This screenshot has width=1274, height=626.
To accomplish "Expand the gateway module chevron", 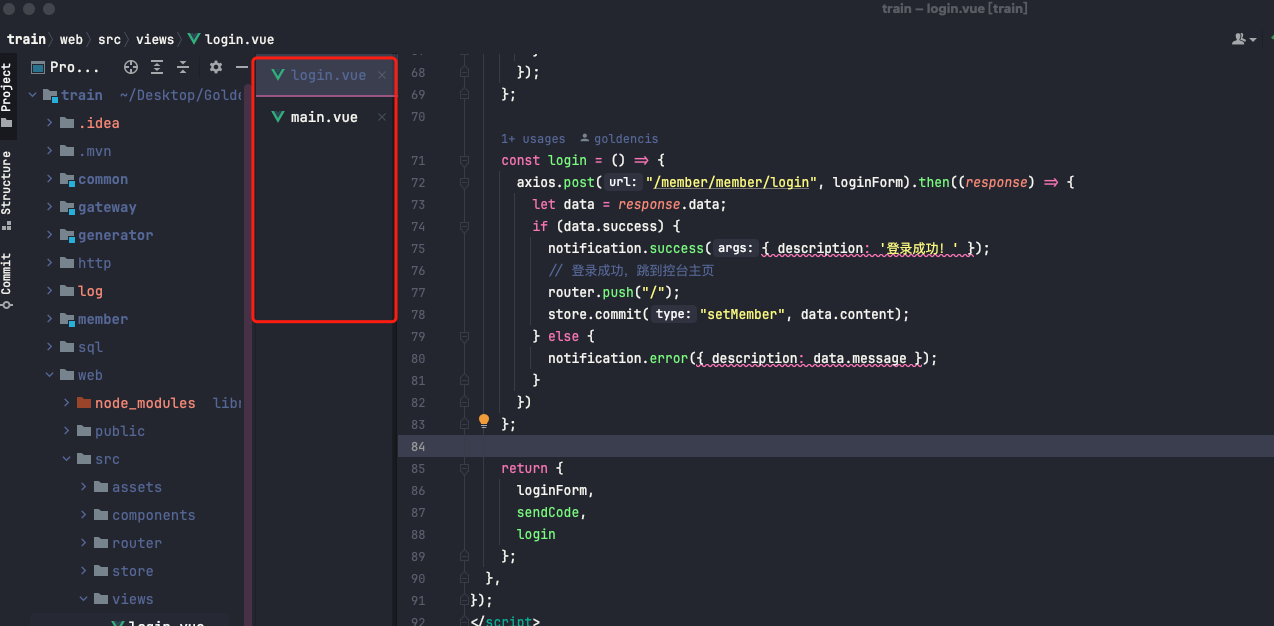I will point(50,207).
